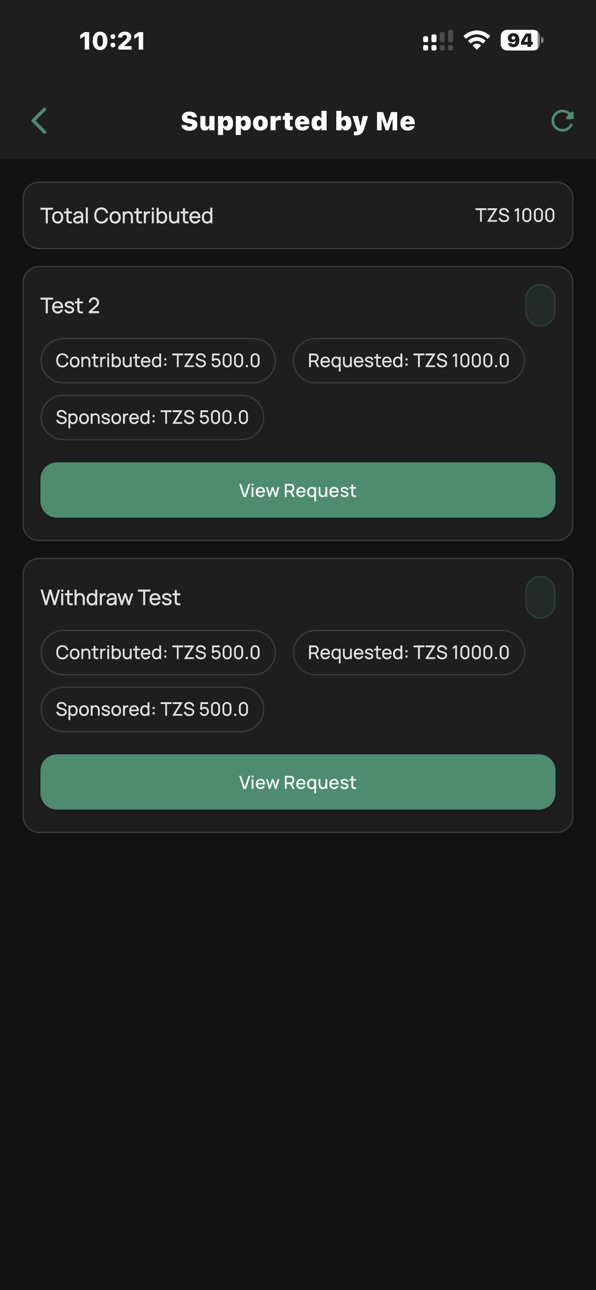Viewport: 596px width, 1290px height.
Task: Select Withdraw Test Requested TZS 1000.0 chip
Action: click(408, 653)
